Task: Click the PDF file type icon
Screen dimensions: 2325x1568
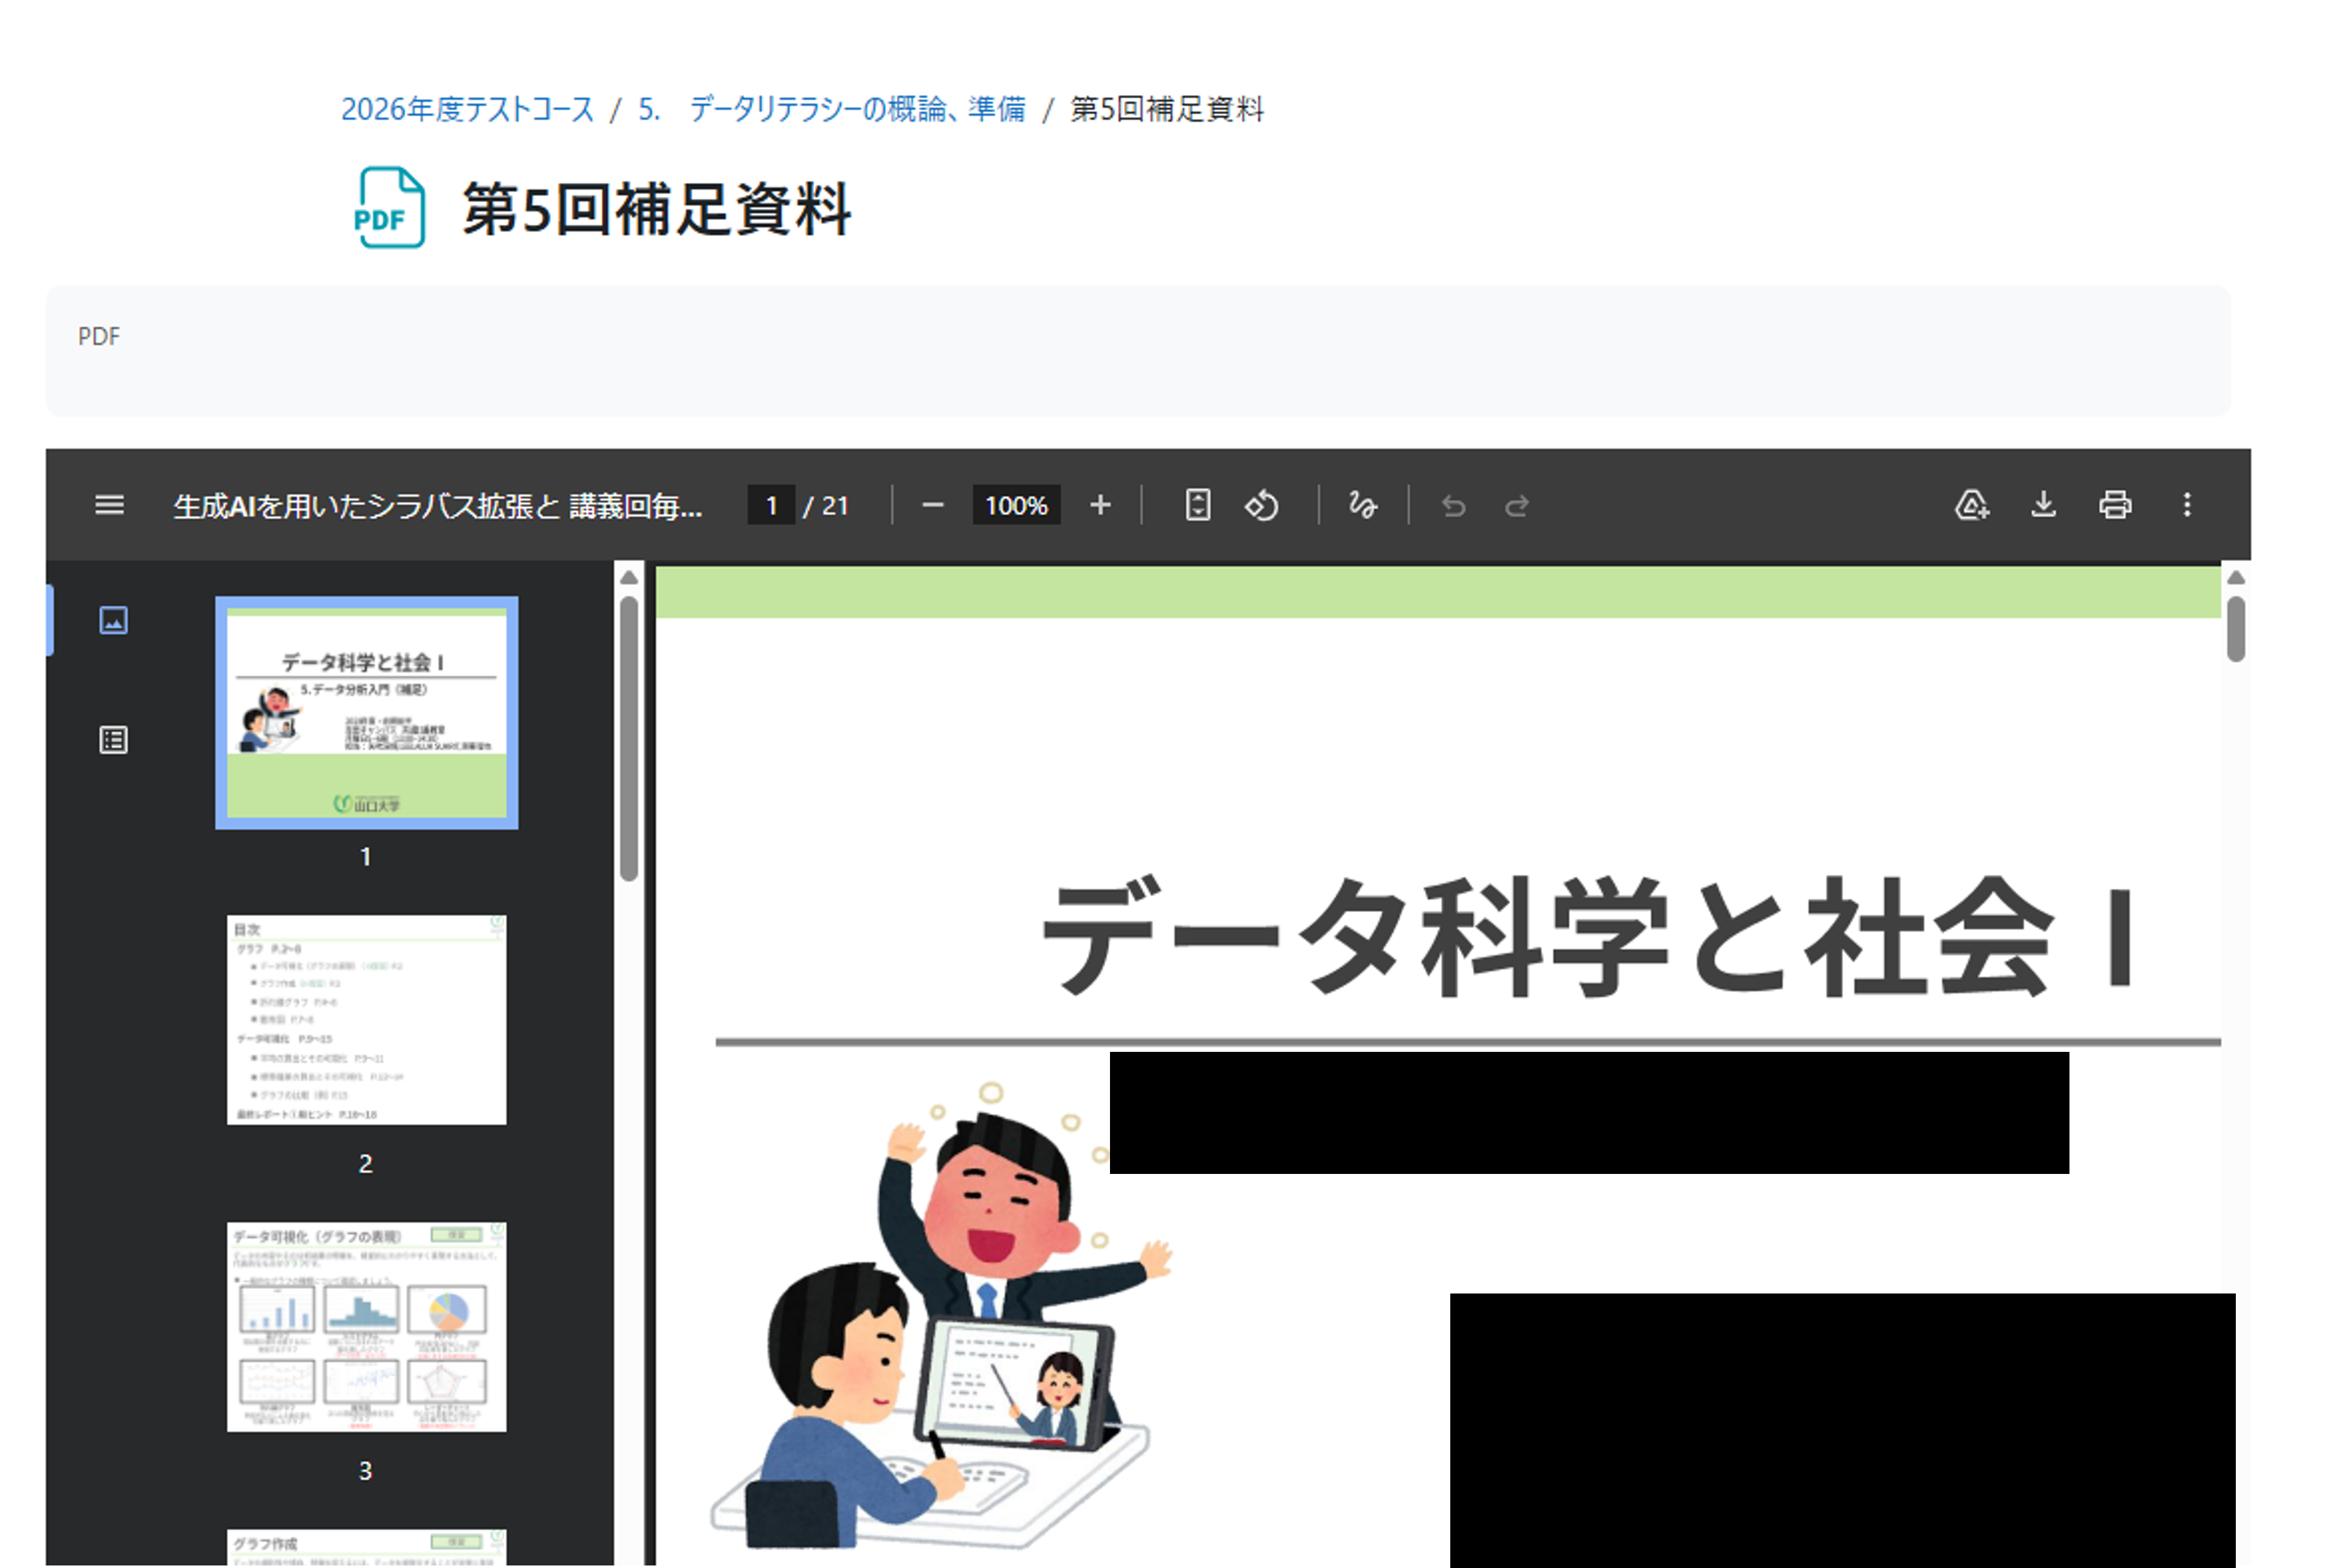Action: pos(389,207)
